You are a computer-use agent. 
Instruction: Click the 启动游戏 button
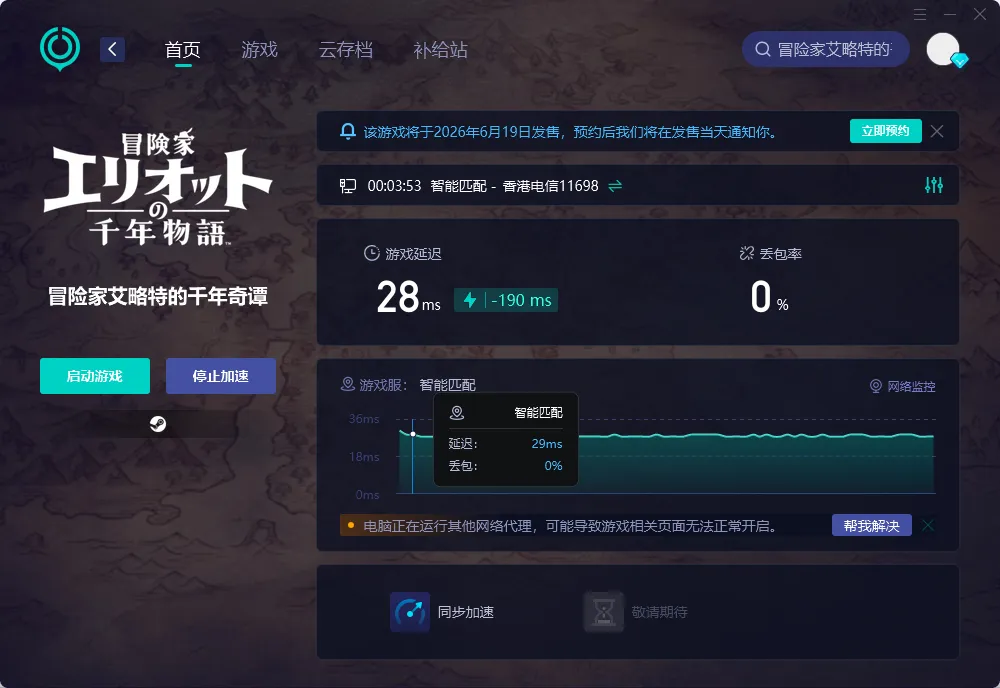pyautogui.click(x=95, y=376)
